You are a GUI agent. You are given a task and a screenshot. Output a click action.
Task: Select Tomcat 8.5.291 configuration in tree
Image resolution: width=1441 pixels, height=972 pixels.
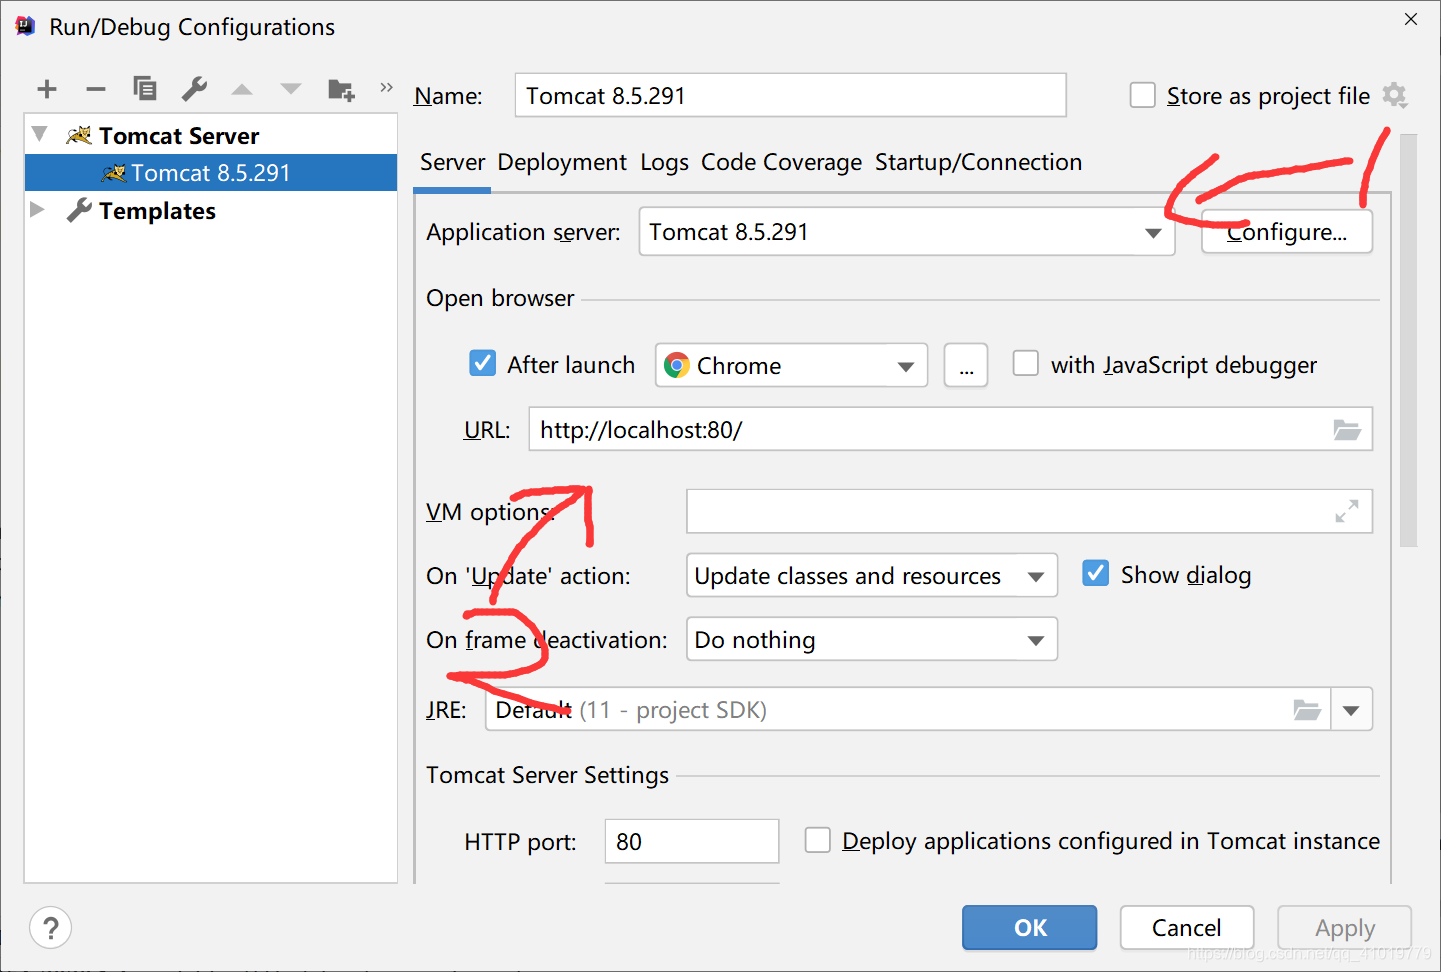[x=211, y=173]
